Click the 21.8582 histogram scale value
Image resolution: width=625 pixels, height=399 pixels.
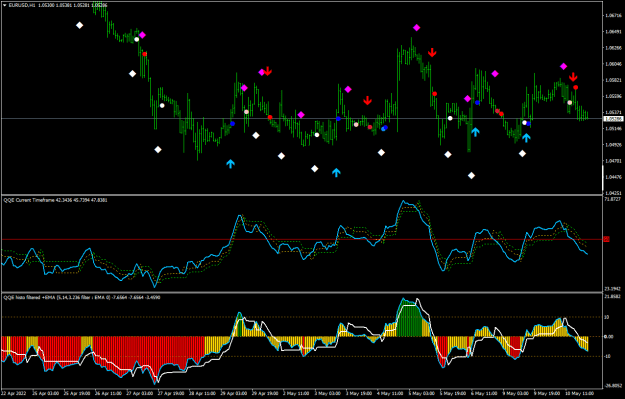(613, 297)
